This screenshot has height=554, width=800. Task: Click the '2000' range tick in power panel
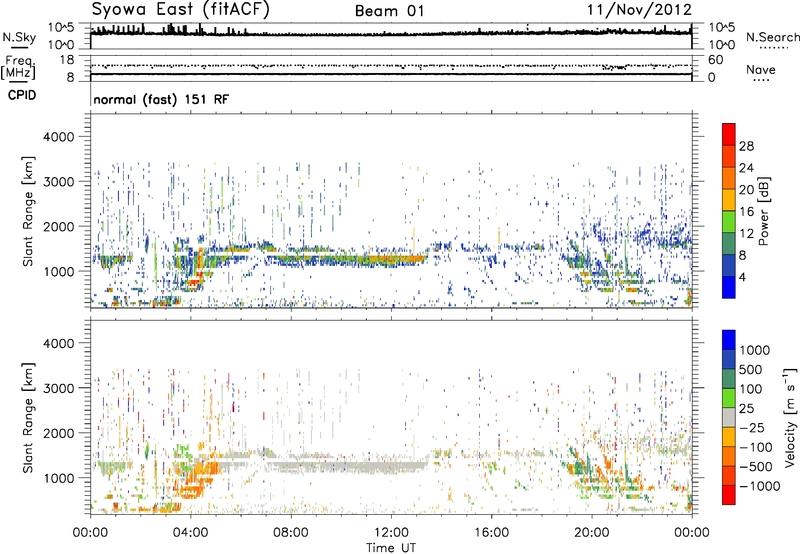point(58,226)
